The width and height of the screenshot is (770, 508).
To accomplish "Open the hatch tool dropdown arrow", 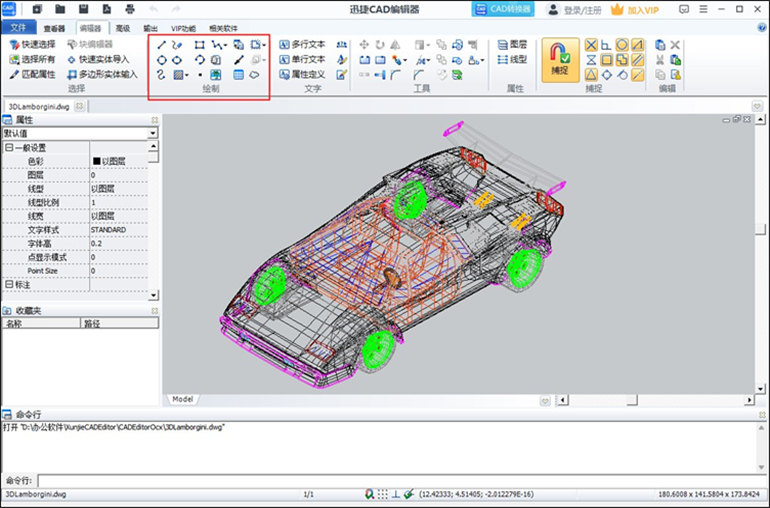I will click(x=187, y=75).
